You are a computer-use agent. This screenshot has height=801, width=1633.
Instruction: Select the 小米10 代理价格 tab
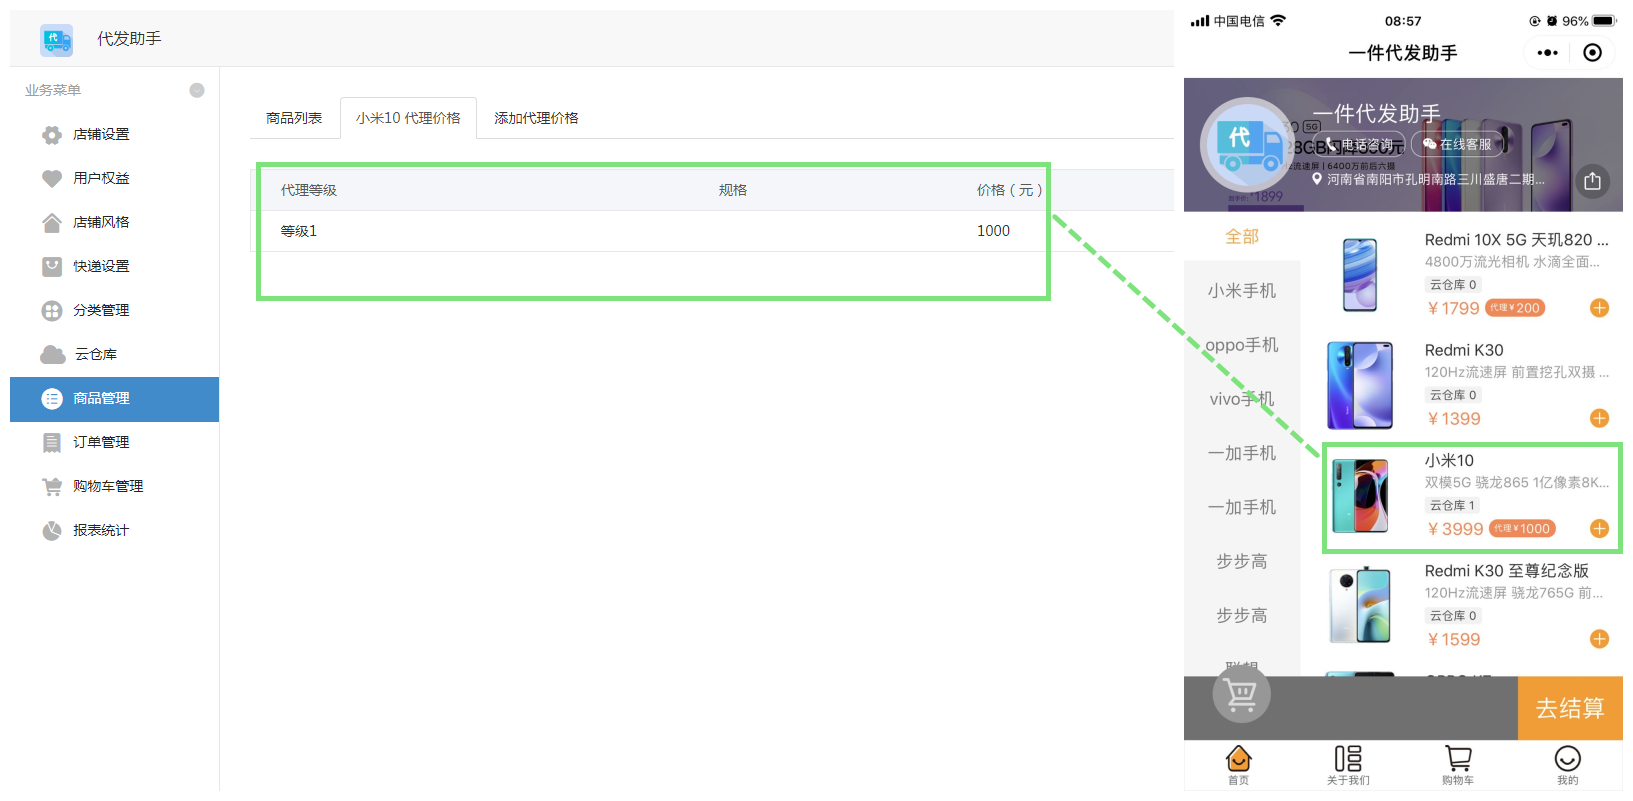tap(408, 118)
